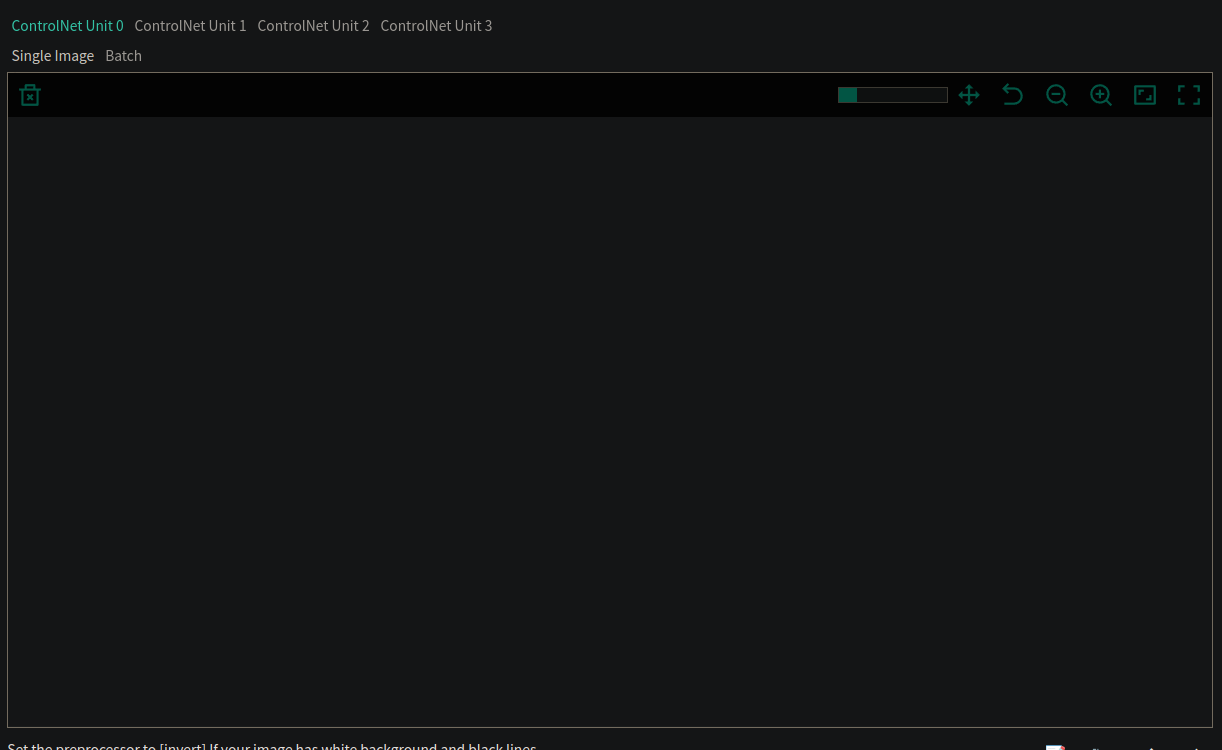Image resolution: width=1222 pixels, height=750 pixels.
Task: Expand canvas view to fullscreen
Action: point(1188,94)
